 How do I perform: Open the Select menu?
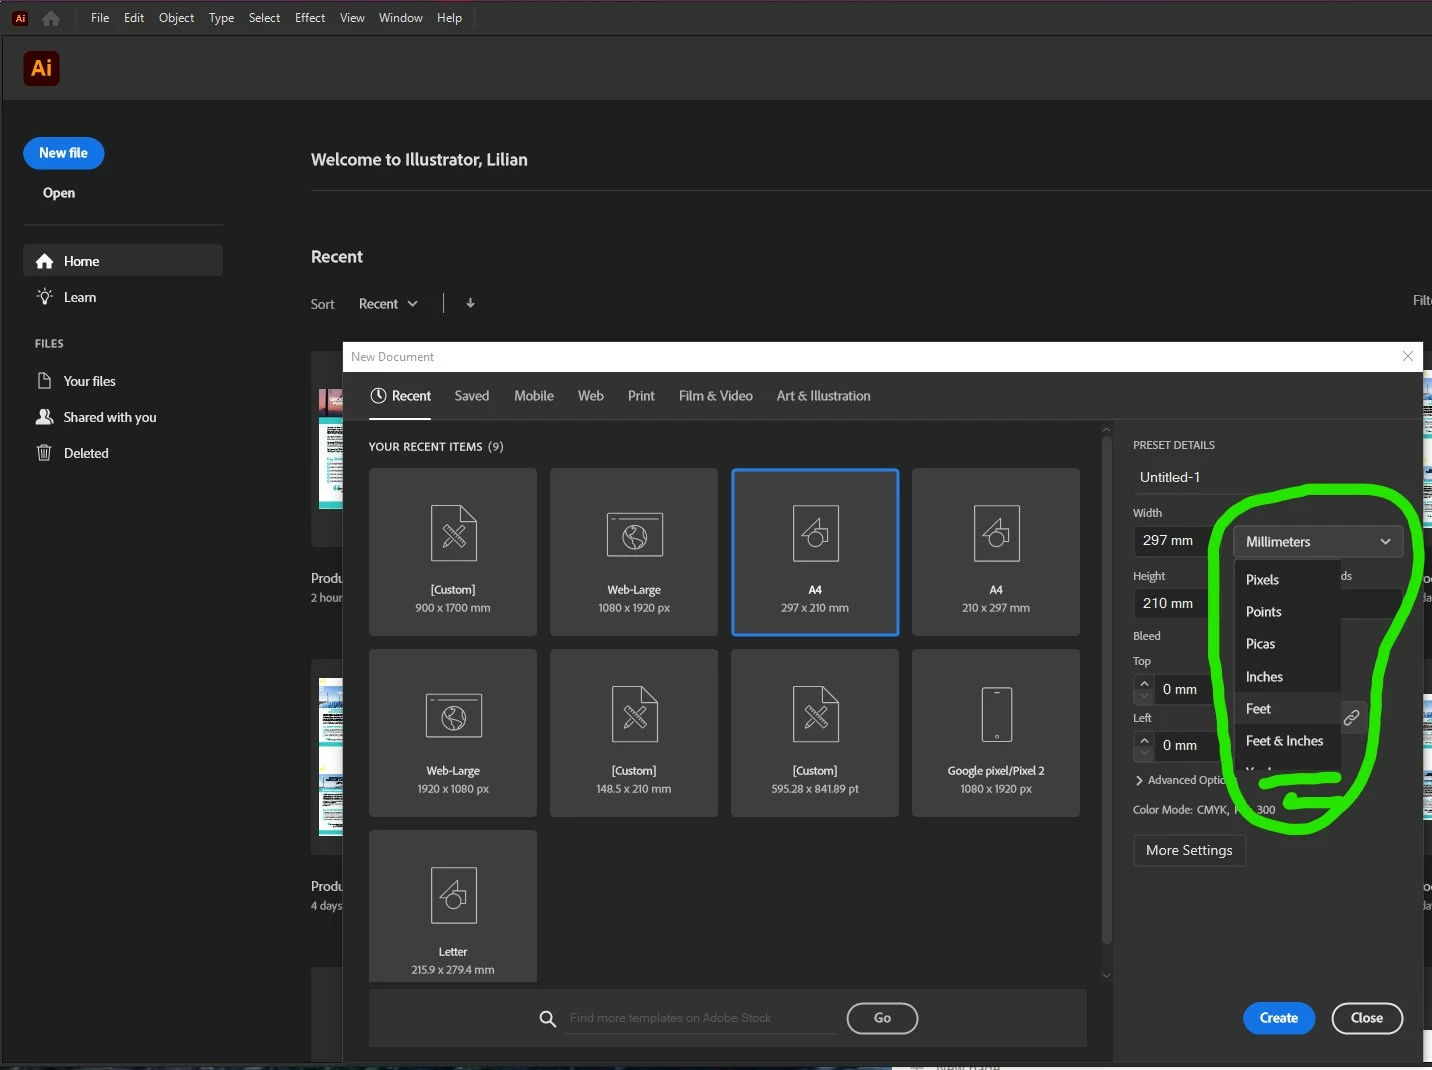264,18
